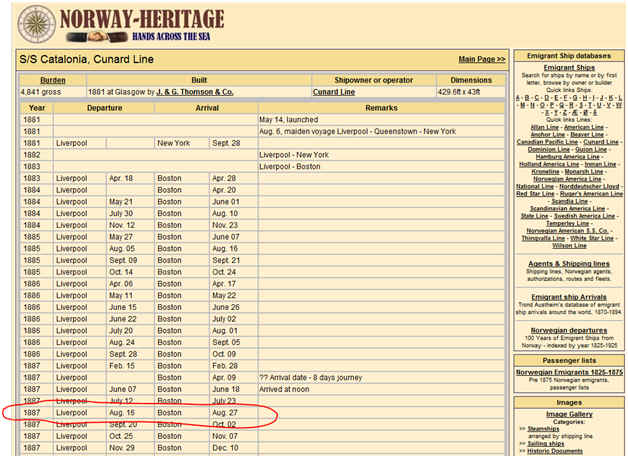
Task: Open the Guion Line link
Action: 591,149
